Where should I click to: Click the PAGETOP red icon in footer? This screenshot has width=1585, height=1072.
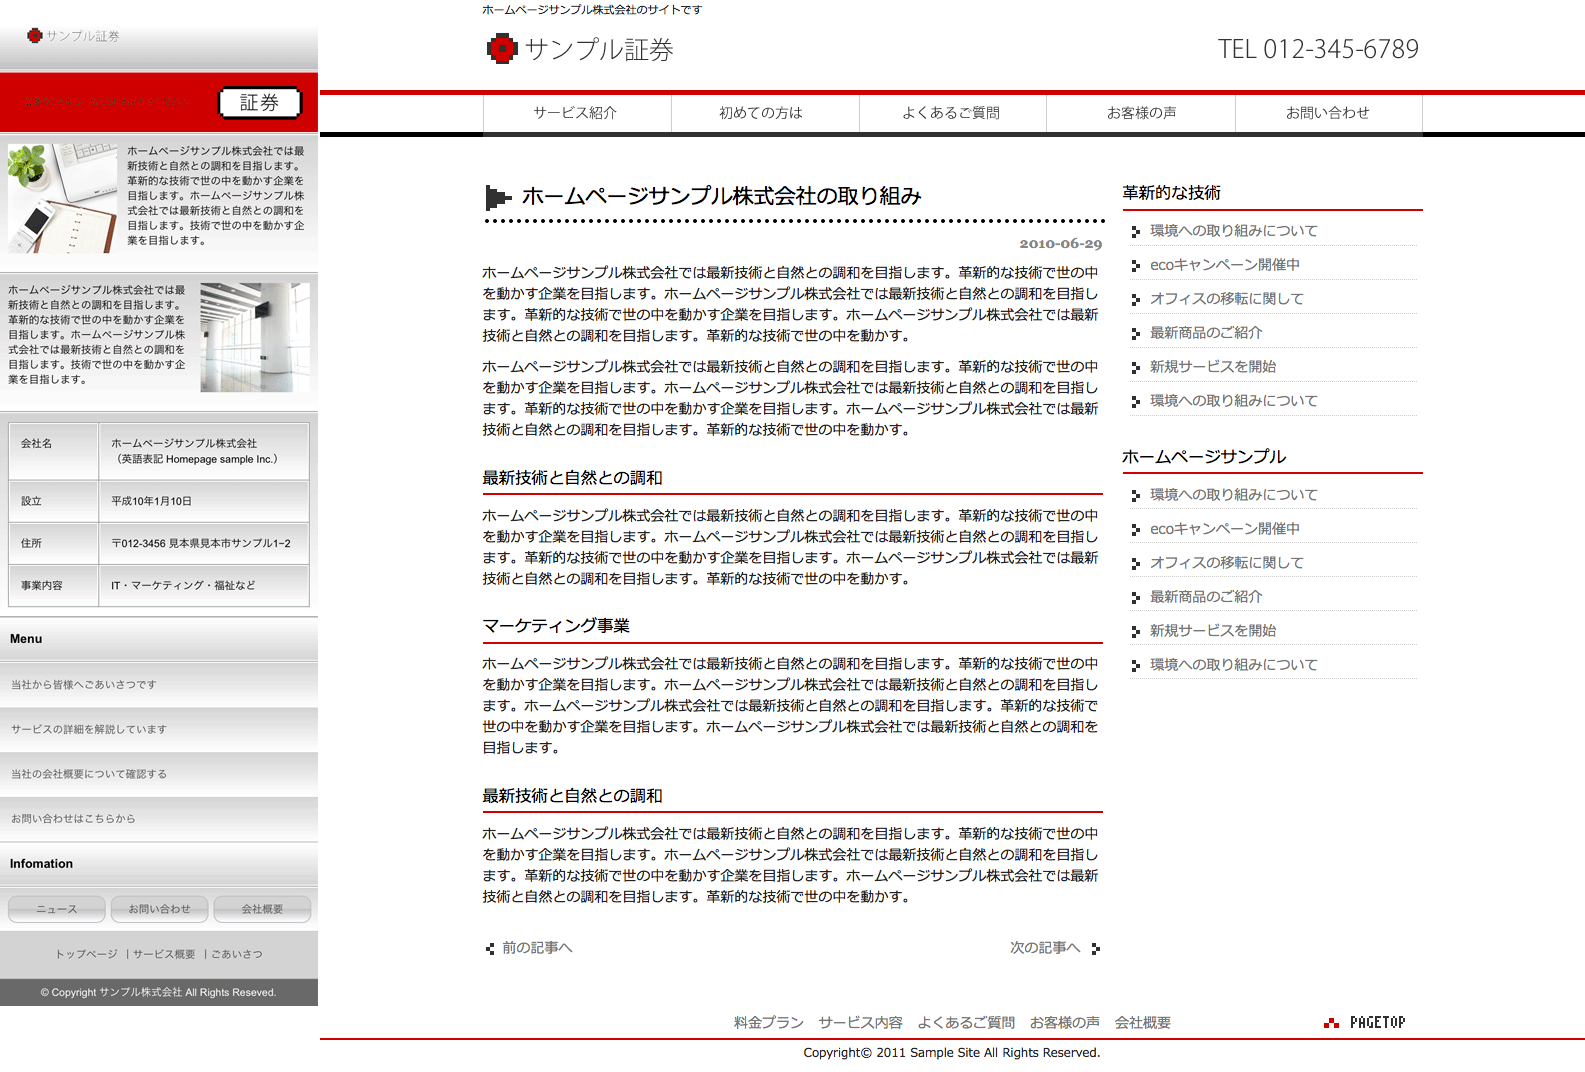coord(1331,1023)
